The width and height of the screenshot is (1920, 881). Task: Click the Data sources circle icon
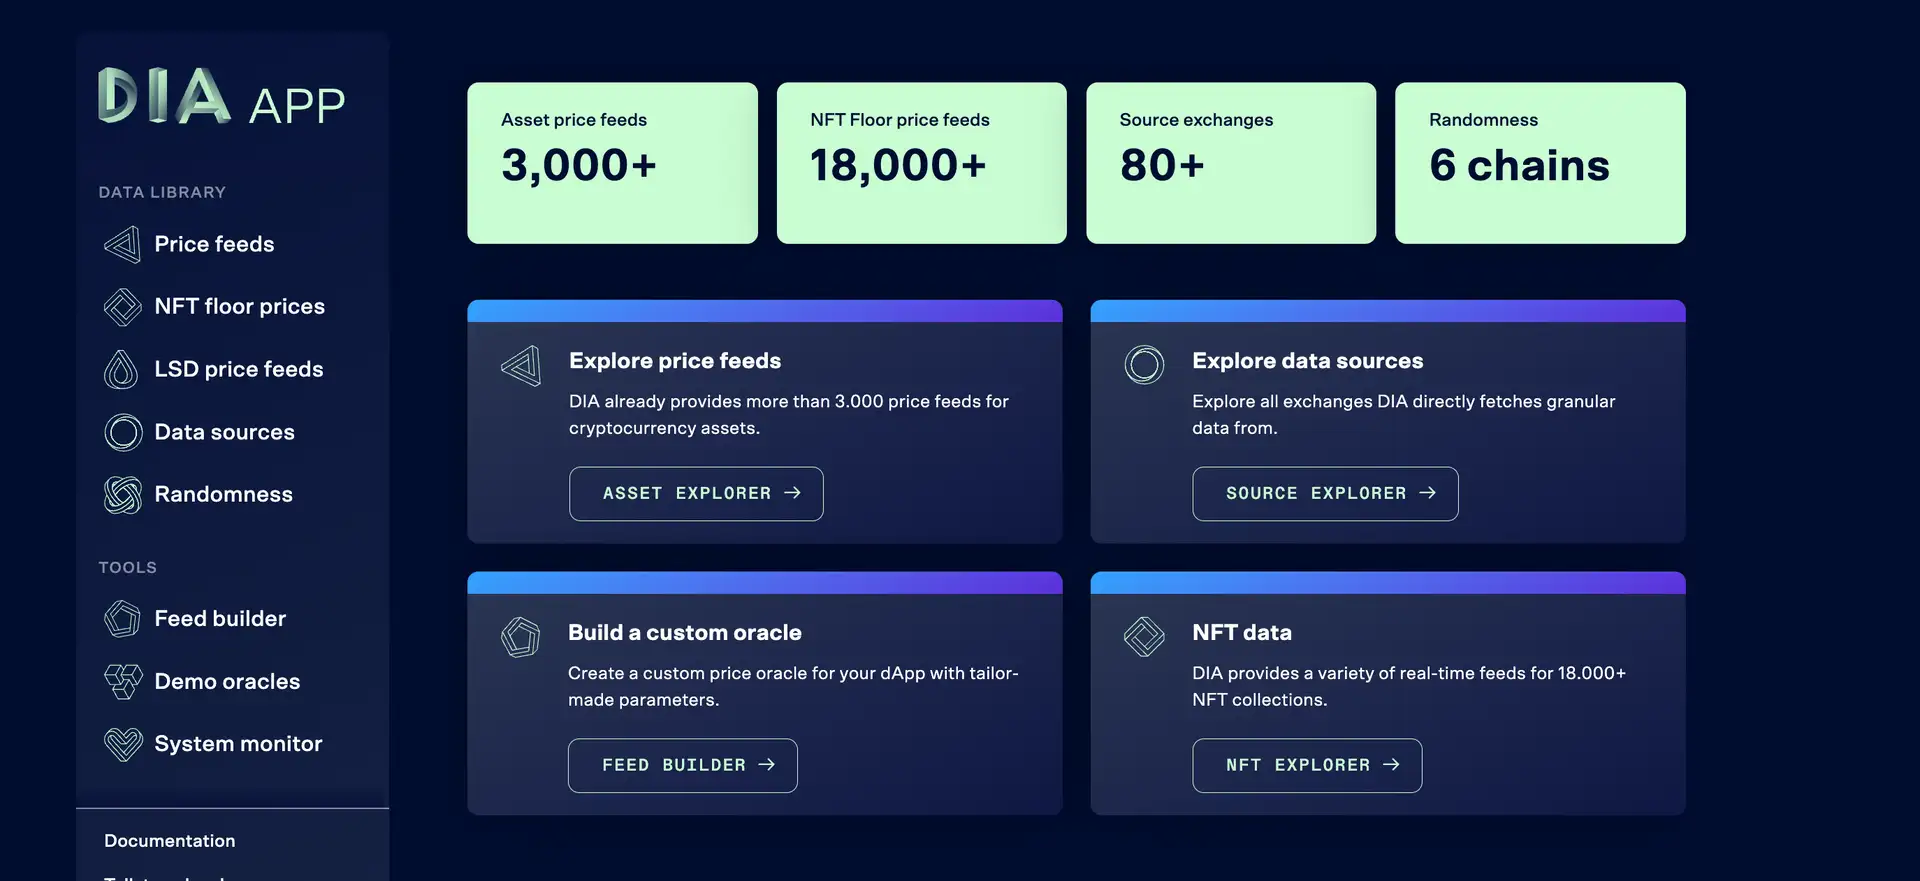123,432
